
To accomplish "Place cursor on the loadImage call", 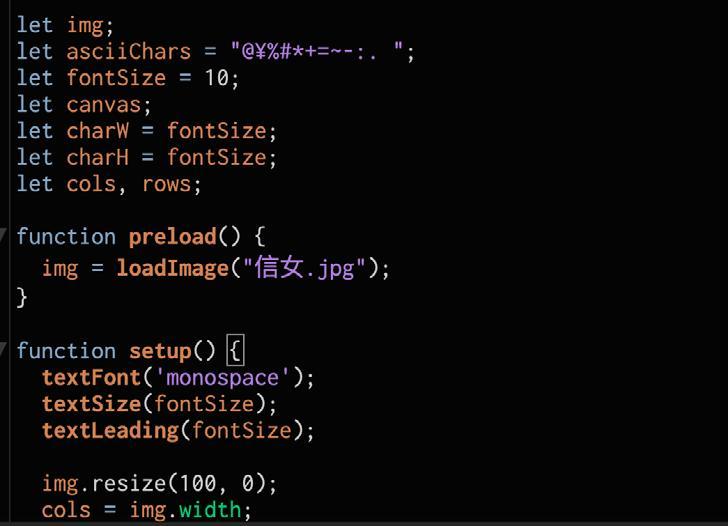I will pos(172,268).
